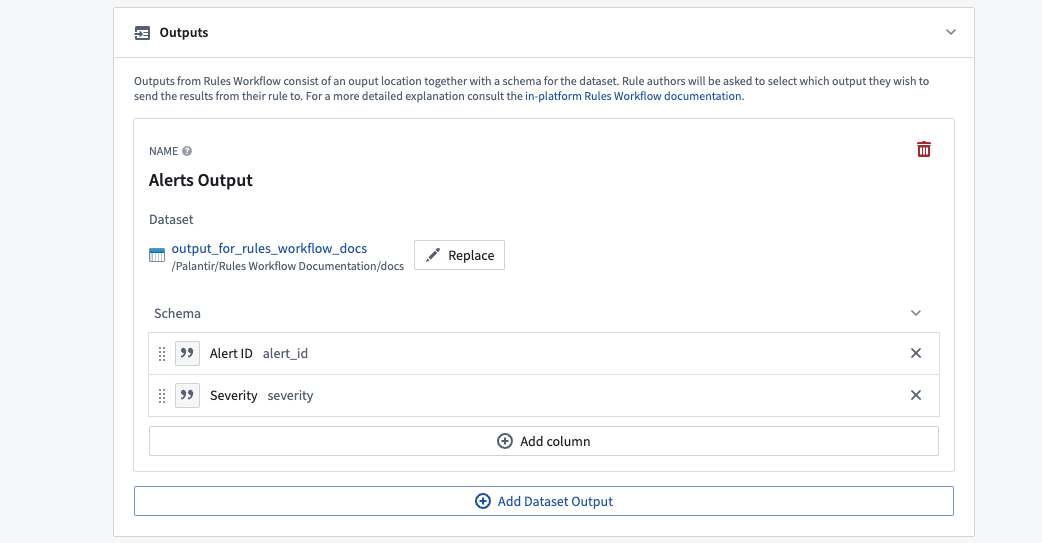Click the Replace dataset button
Screen dimensions: 1042x543
459,255
